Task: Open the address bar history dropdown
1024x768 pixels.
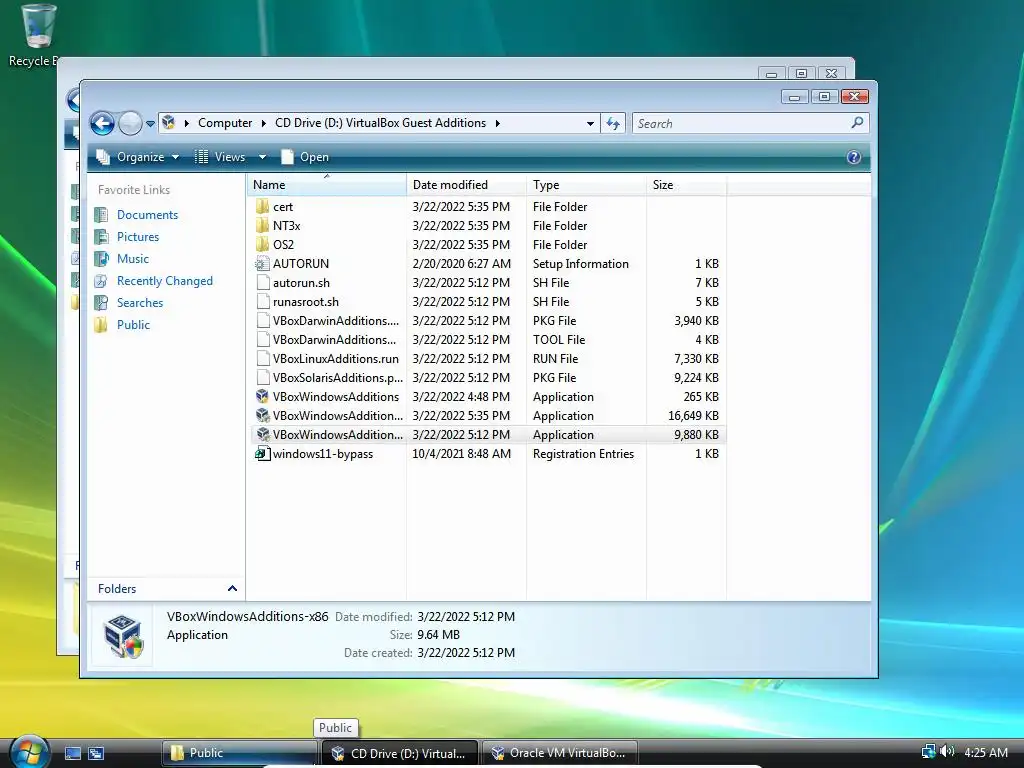Action: 590,123
